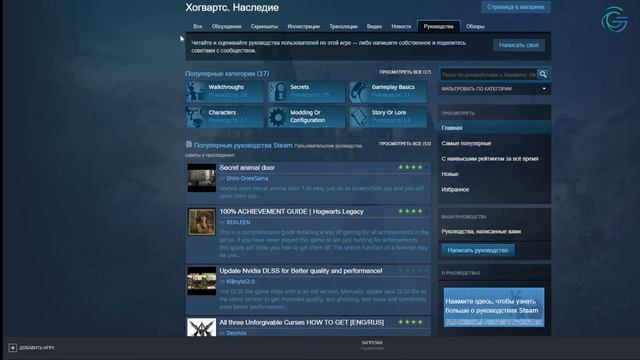Click the Страница в магазине button

tap(516, 7)
